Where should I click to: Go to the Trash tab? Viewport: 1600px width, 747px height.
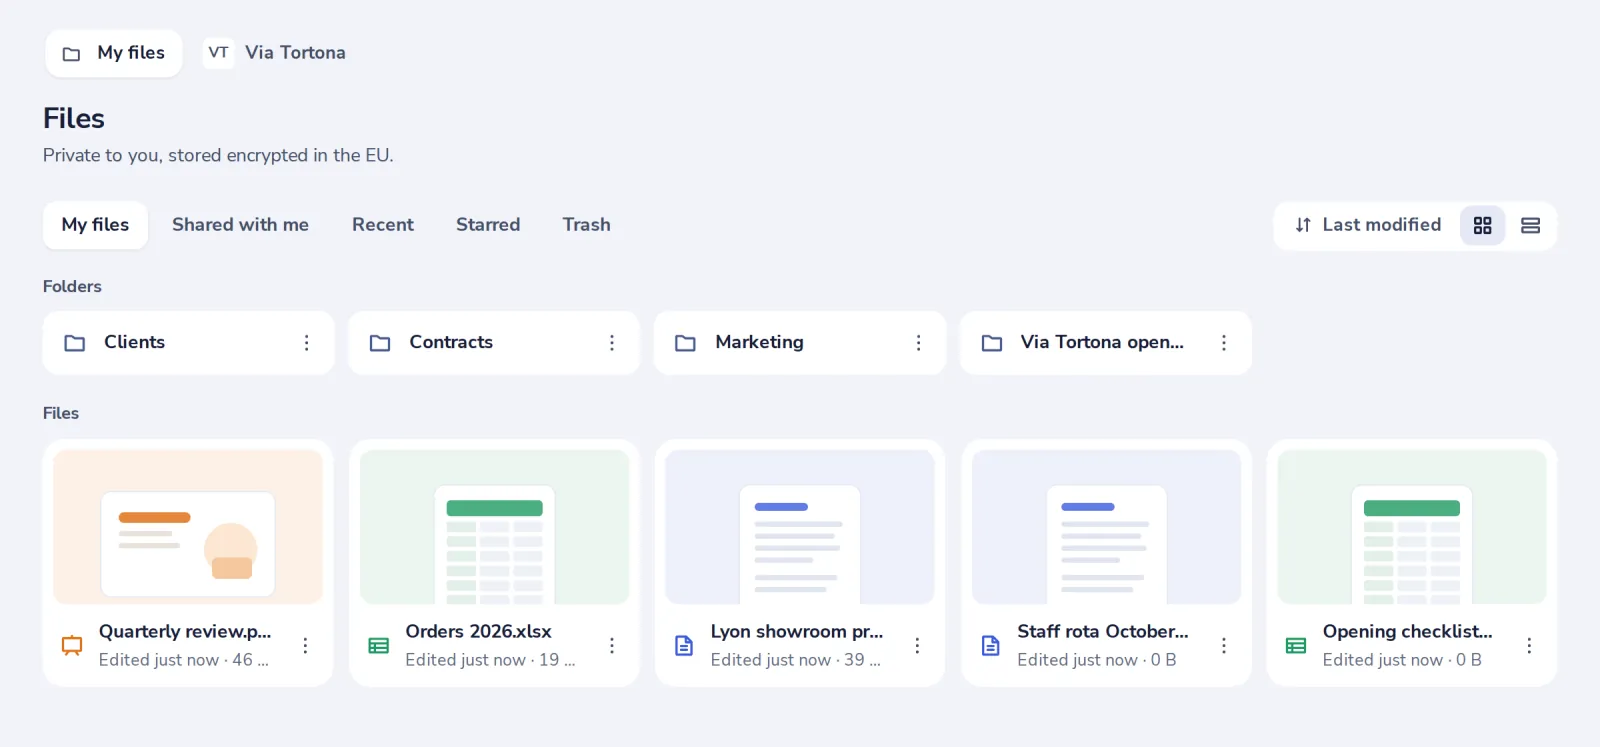coord(586,225)
